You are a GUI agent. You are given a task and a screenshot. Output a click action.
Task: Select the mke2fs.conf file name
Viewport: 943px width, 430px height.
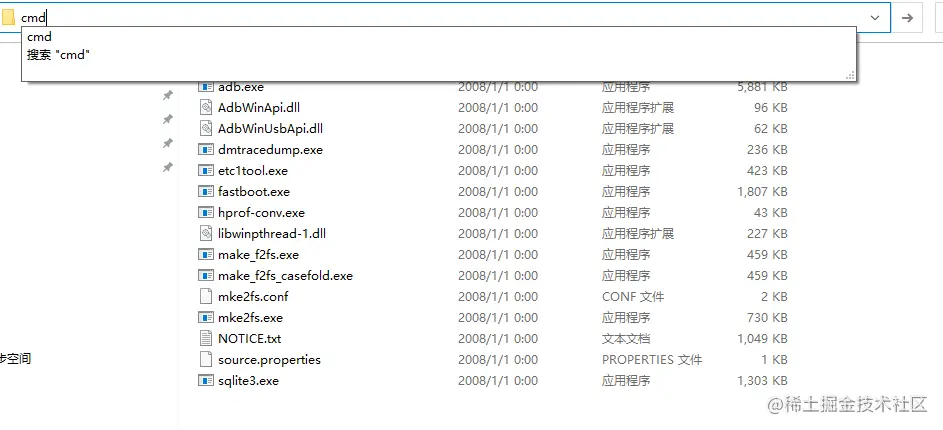pos(253,296)
